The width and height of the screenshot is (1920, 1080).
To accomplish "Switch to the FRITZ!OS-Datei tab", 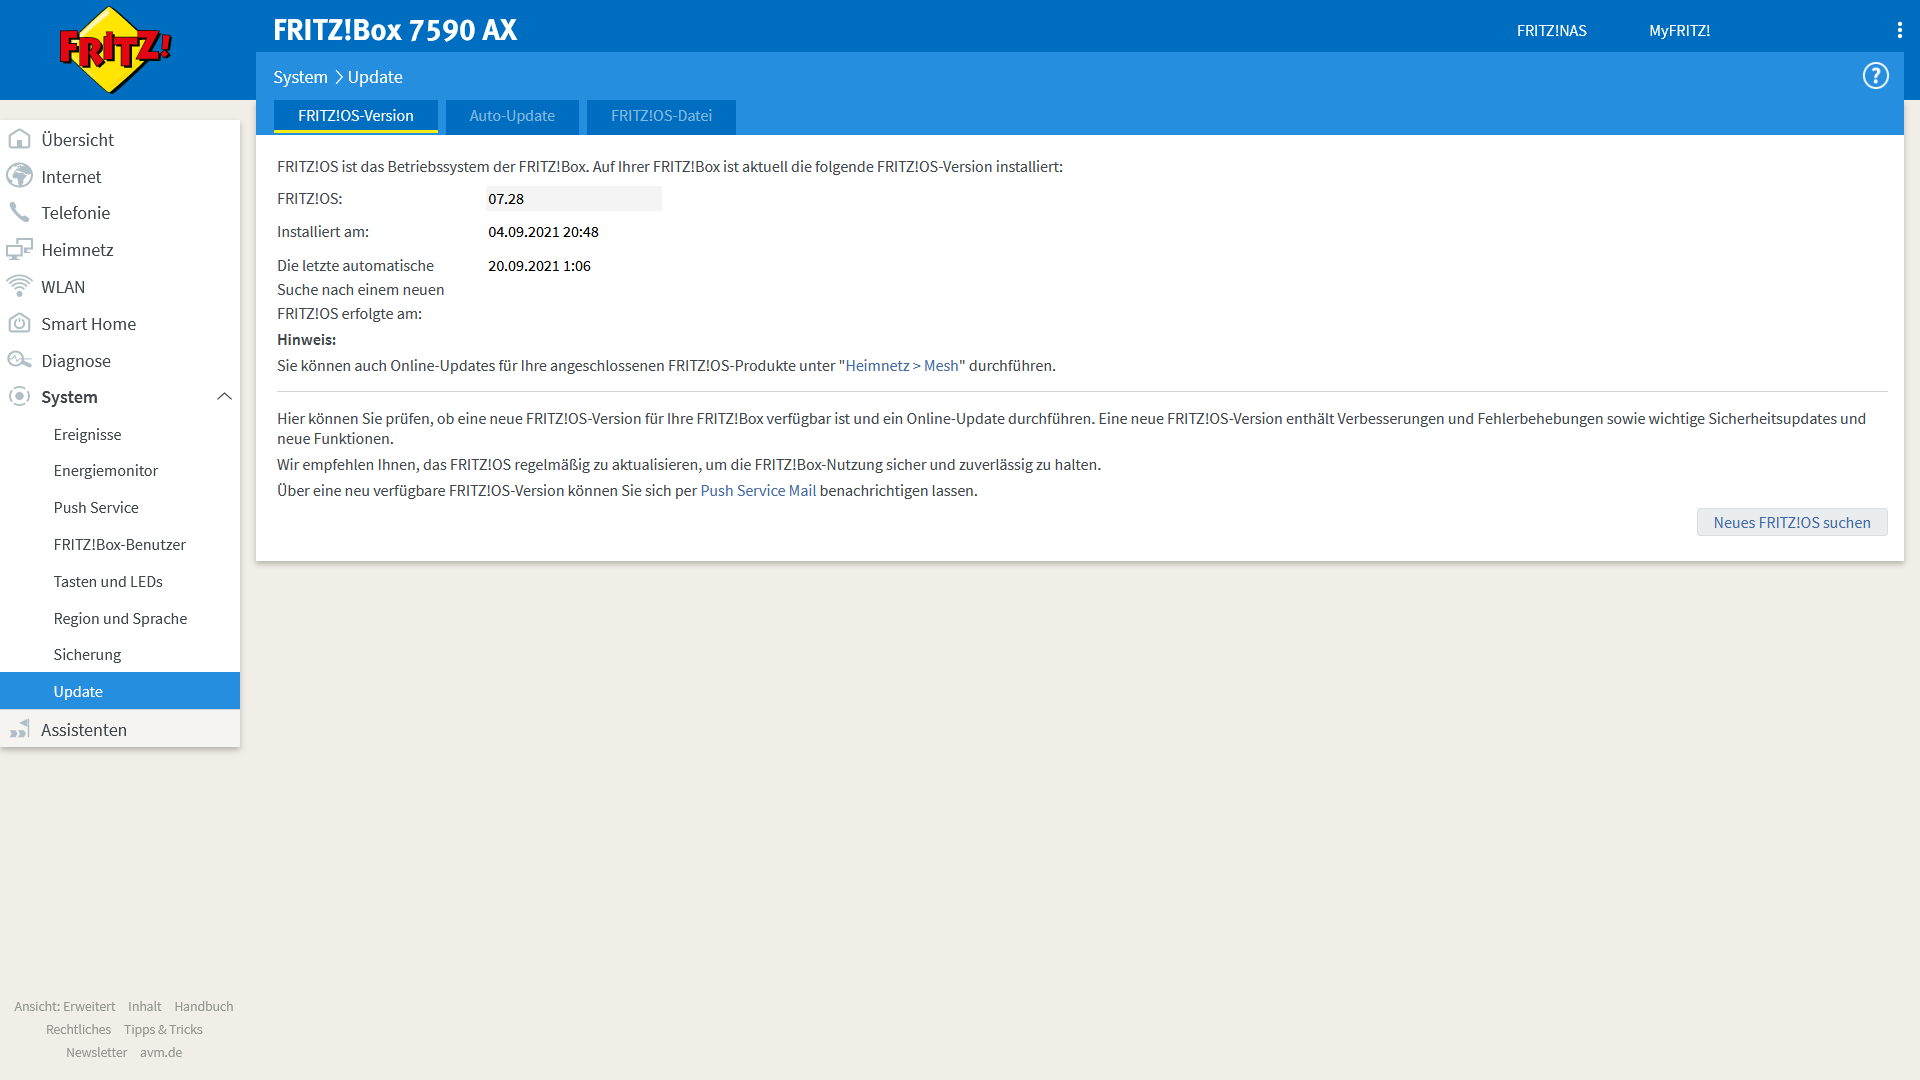I will click(x=661, y=116).
